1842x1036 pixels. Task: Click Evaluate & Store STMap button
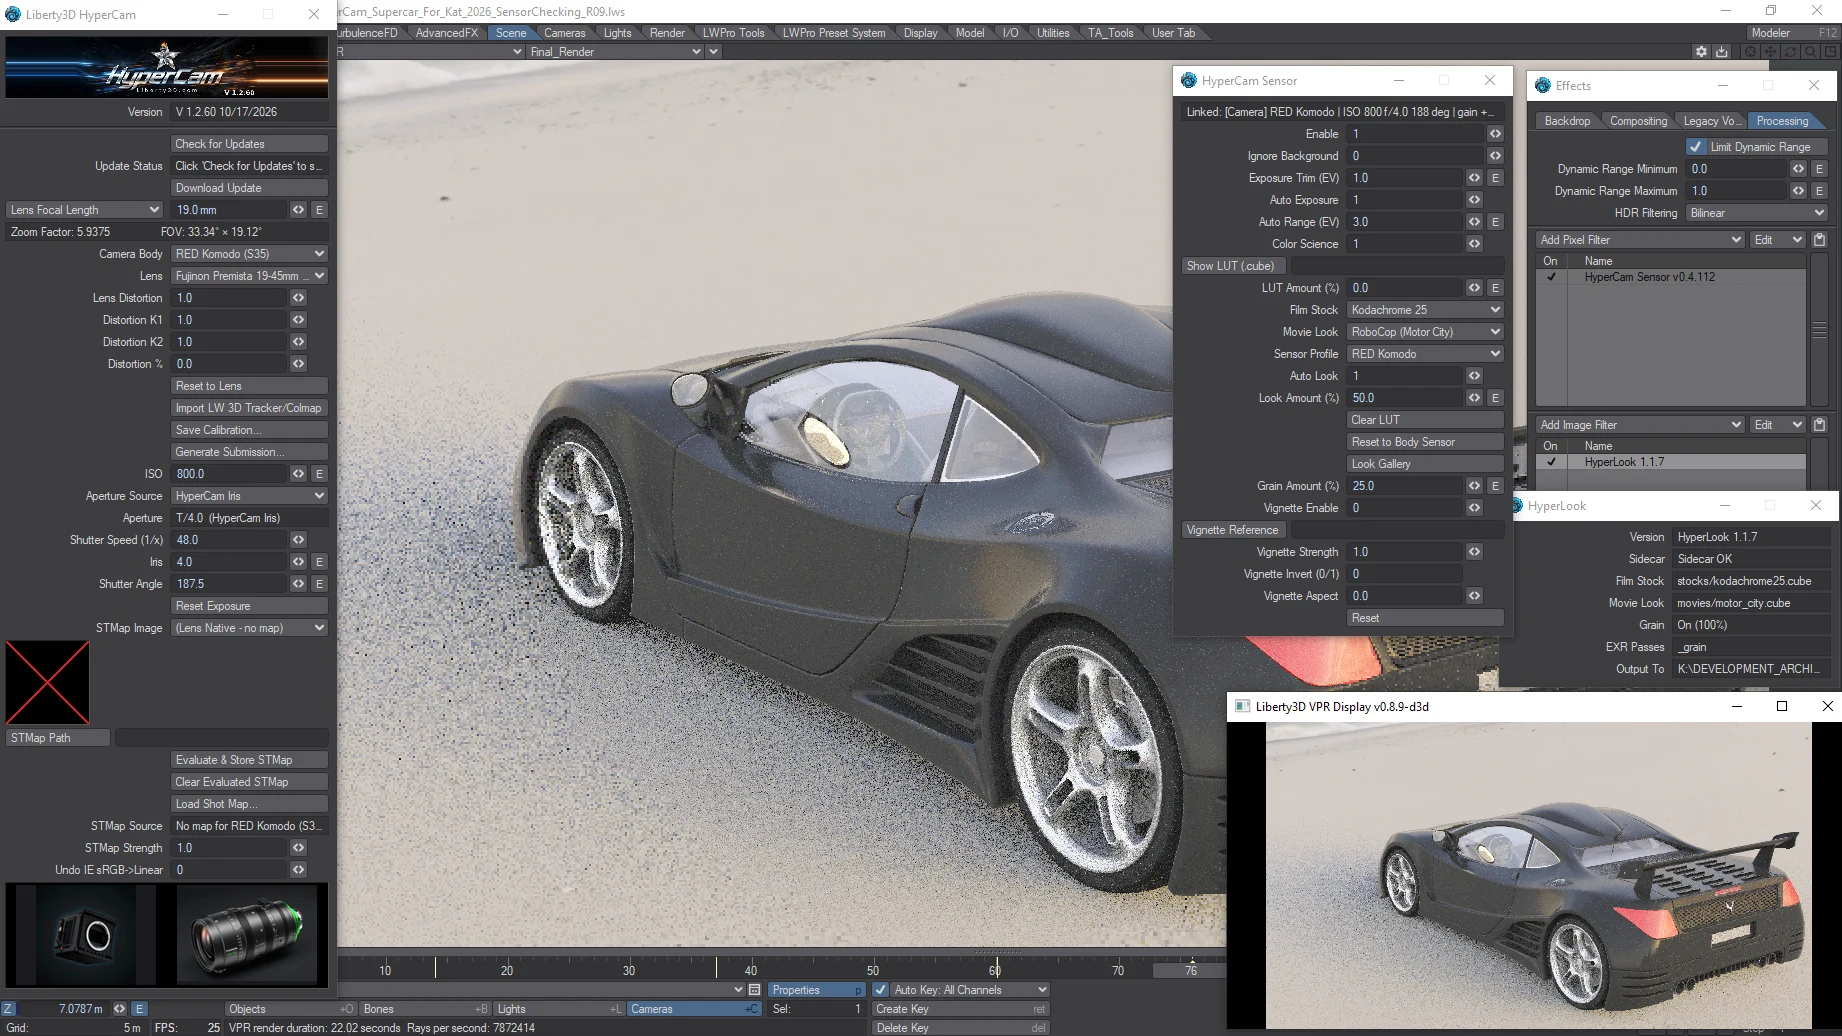[x=249, y=760]
